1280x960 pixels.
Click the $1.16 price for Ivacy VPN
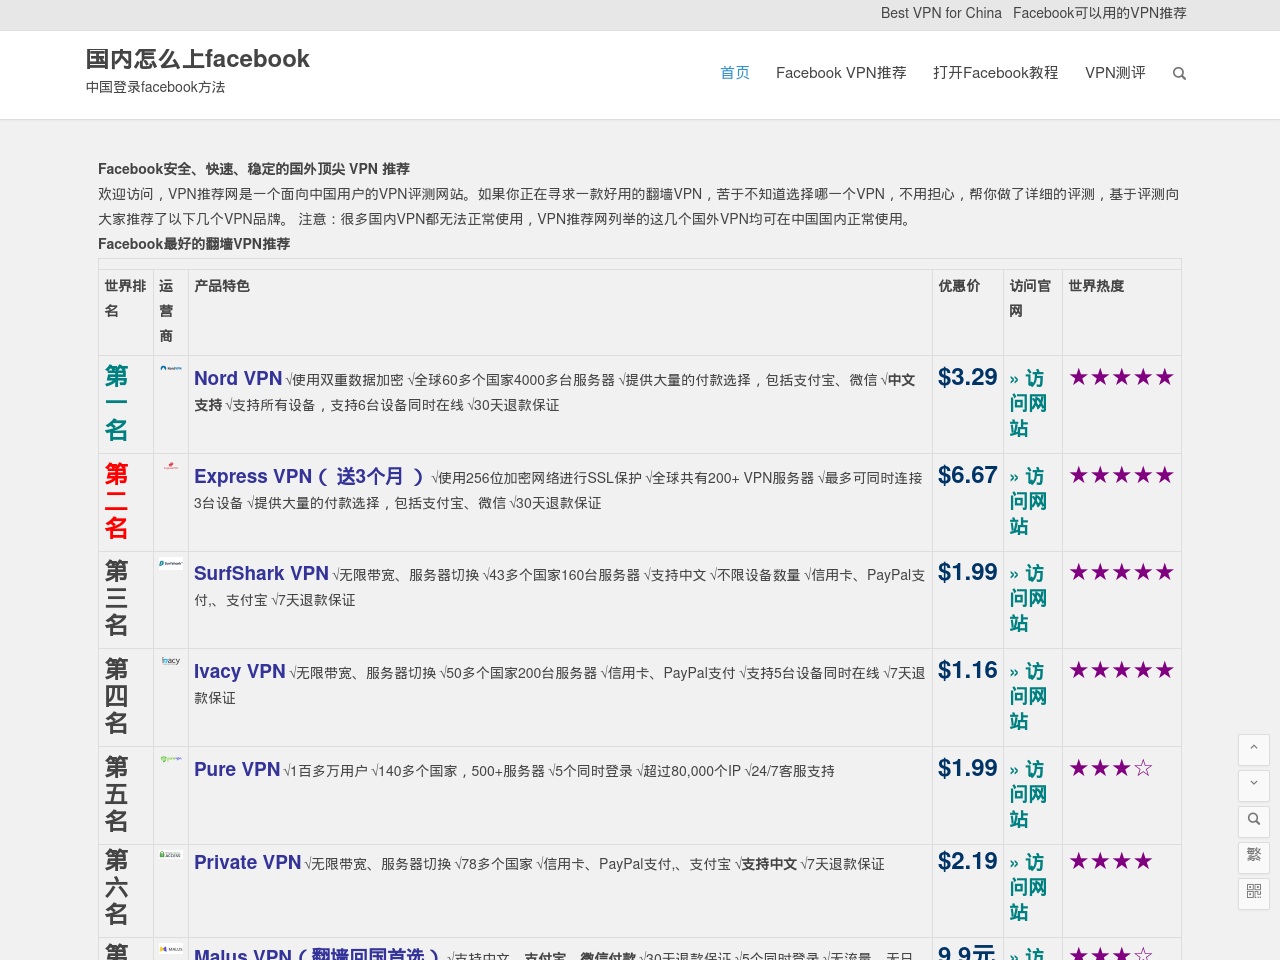click(968, 670)
